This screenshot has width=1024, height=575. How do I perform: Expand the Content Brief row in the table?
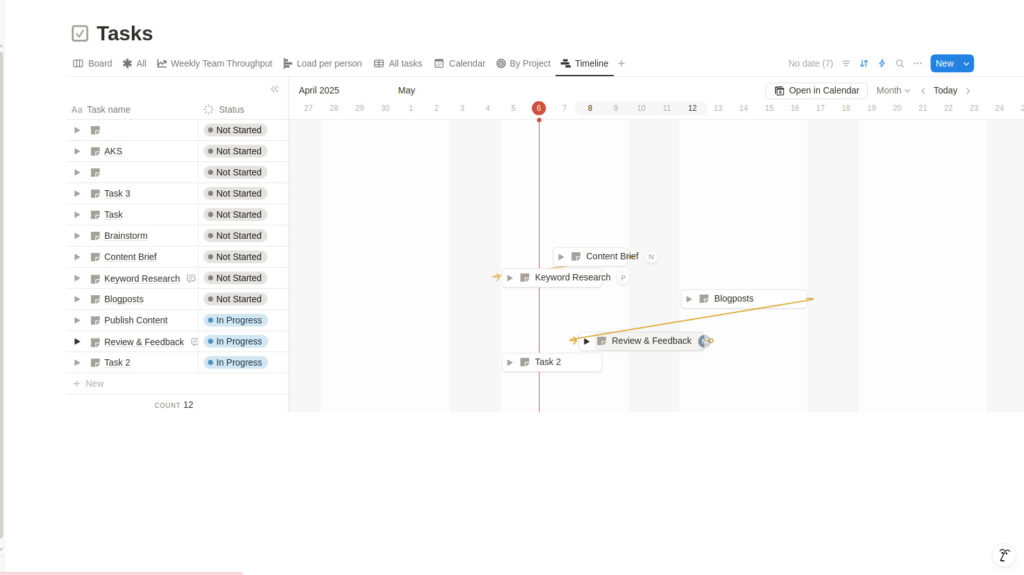tap(77, 257)
